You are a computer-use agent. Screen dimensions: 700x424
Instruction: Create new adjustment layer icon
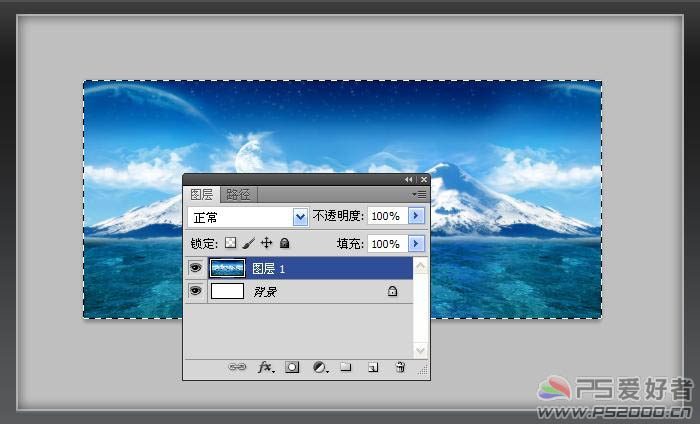tap(319, 367)
